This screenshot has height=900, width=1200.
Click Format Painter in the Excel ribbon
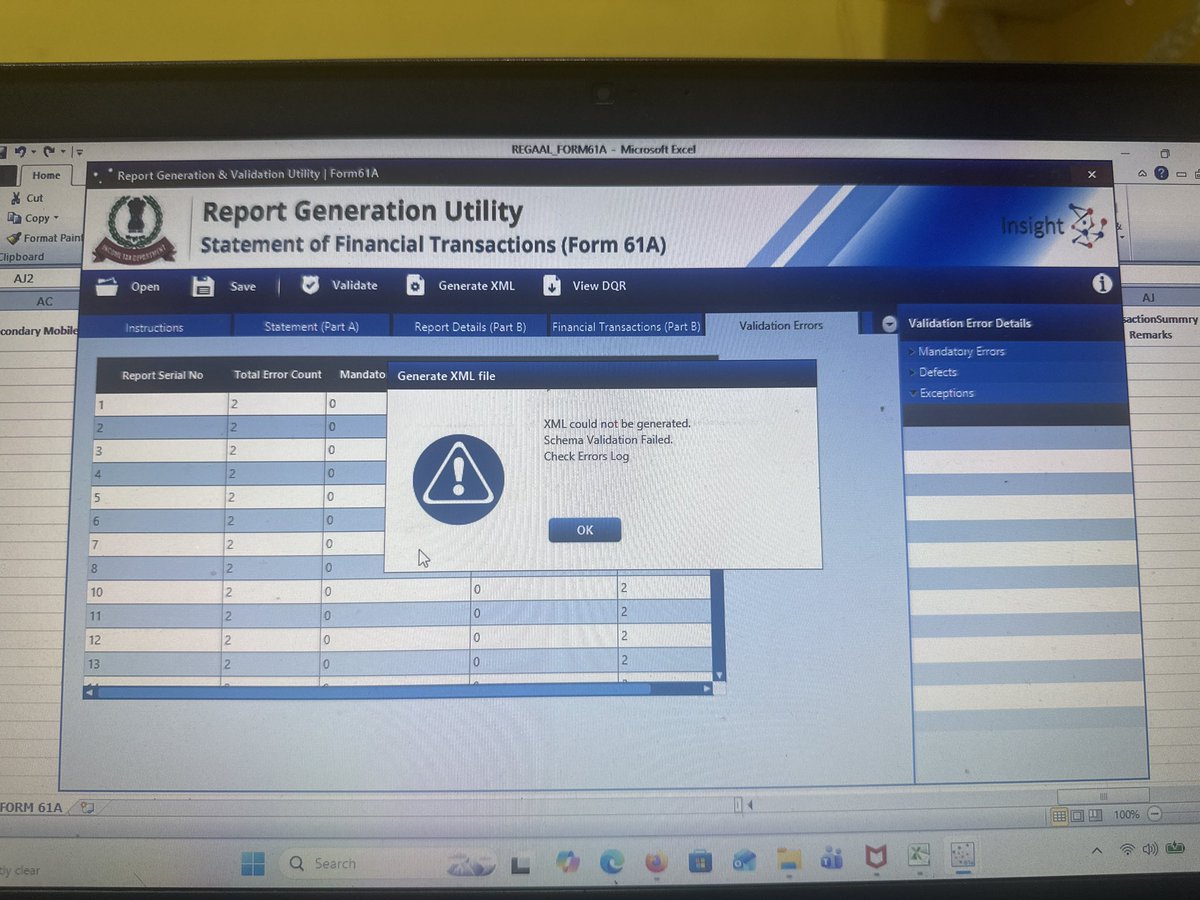click(46, 238)
